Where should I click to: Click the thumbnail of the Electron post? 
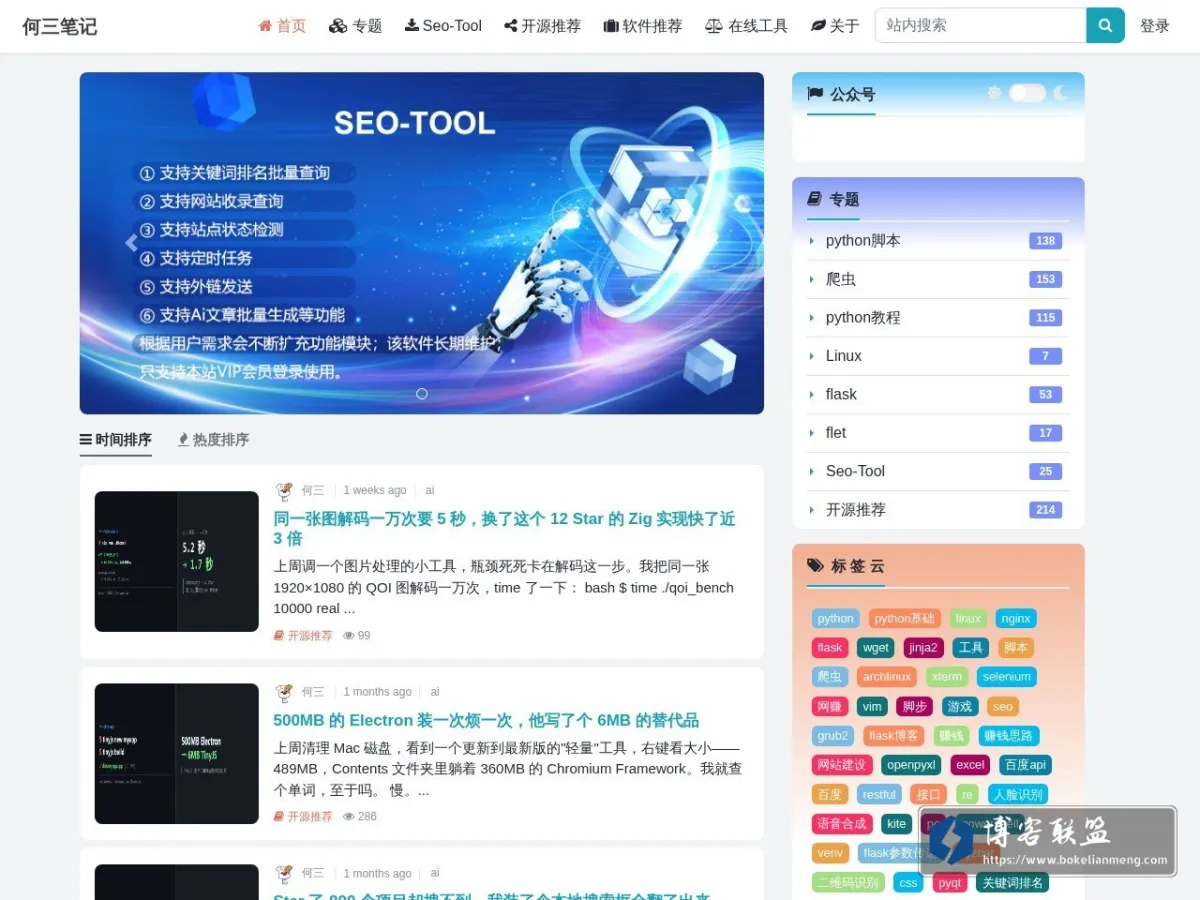point(177,753)
